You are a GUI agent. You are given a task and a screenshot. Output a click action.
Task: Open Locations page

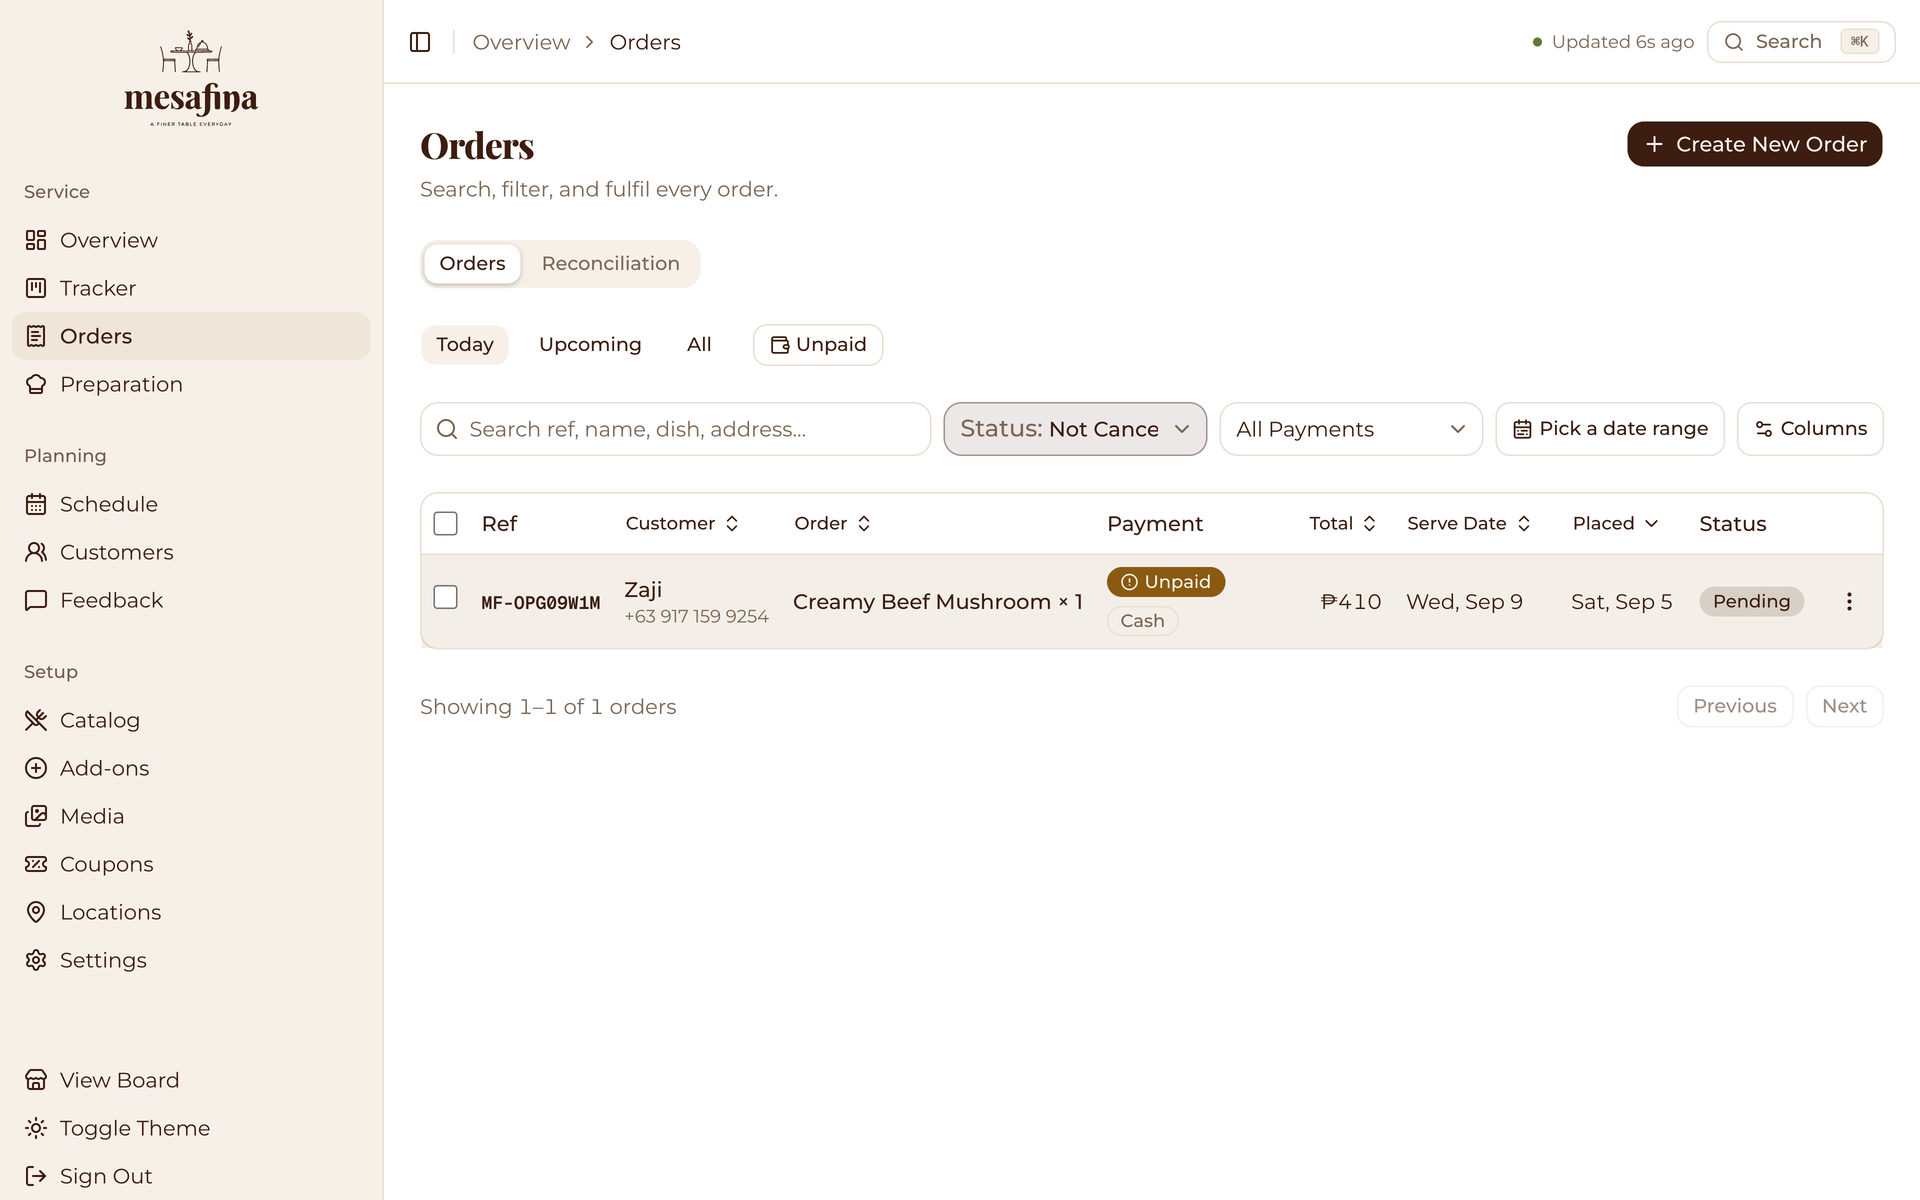pyautogui.click(x=191, y=912)
